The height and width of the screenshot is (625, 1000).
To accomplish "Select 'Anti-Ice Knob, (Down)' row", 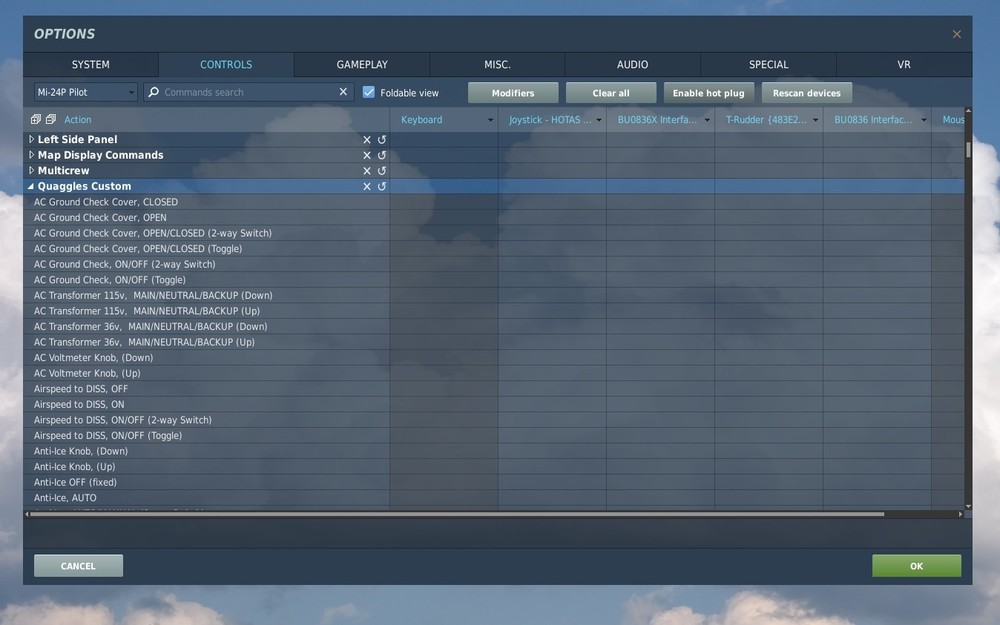I will pyautogui.click(x=207, y=451).
